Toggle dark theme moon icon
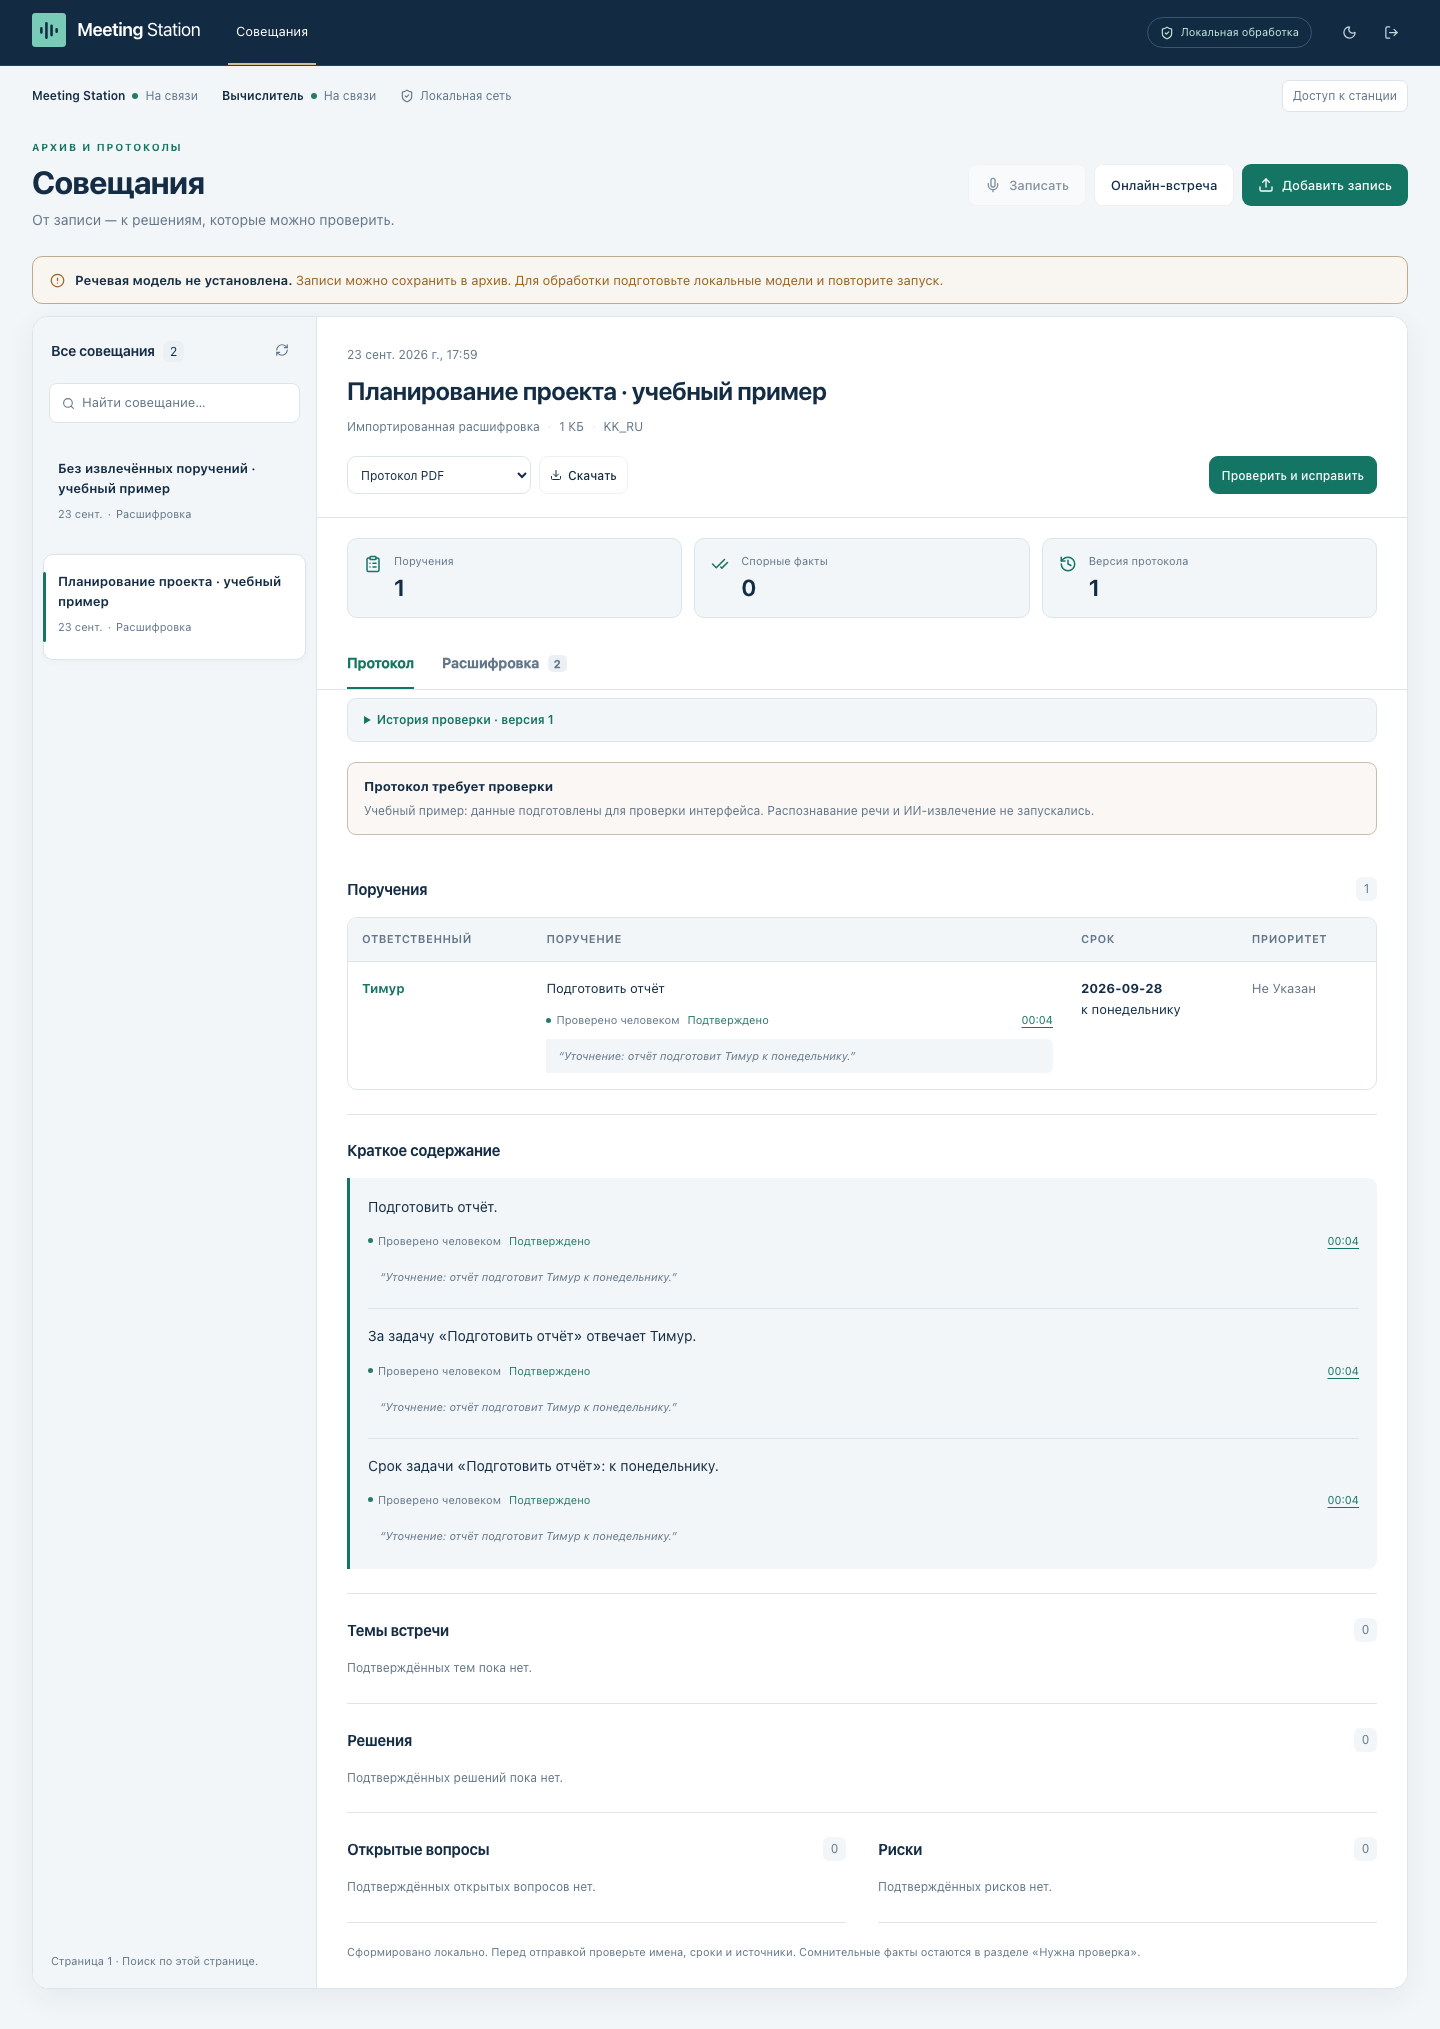 click(x=1349, y=32)
